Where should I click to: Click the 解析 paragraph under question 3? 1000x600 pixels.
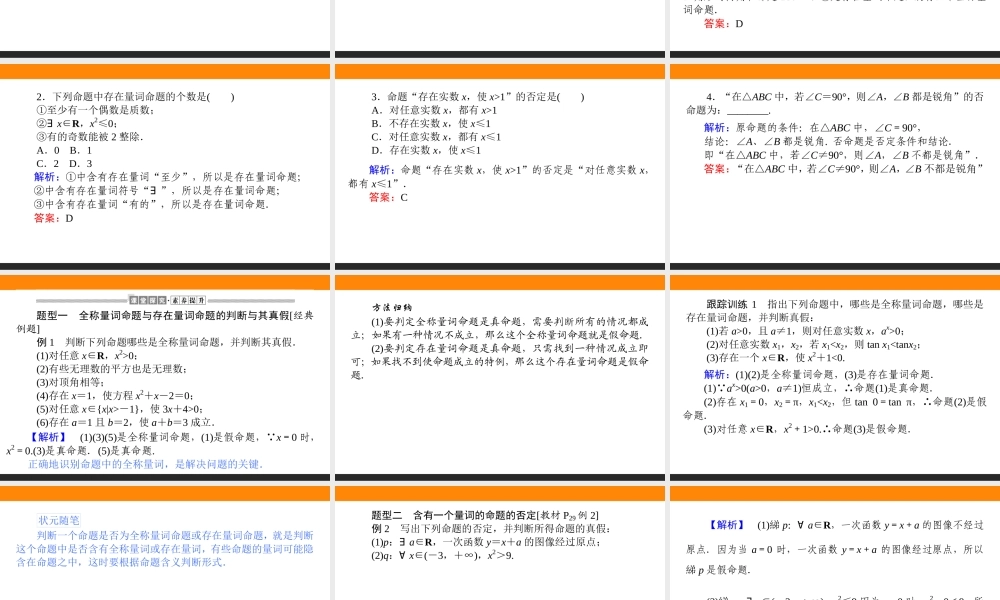click(499, 177)
